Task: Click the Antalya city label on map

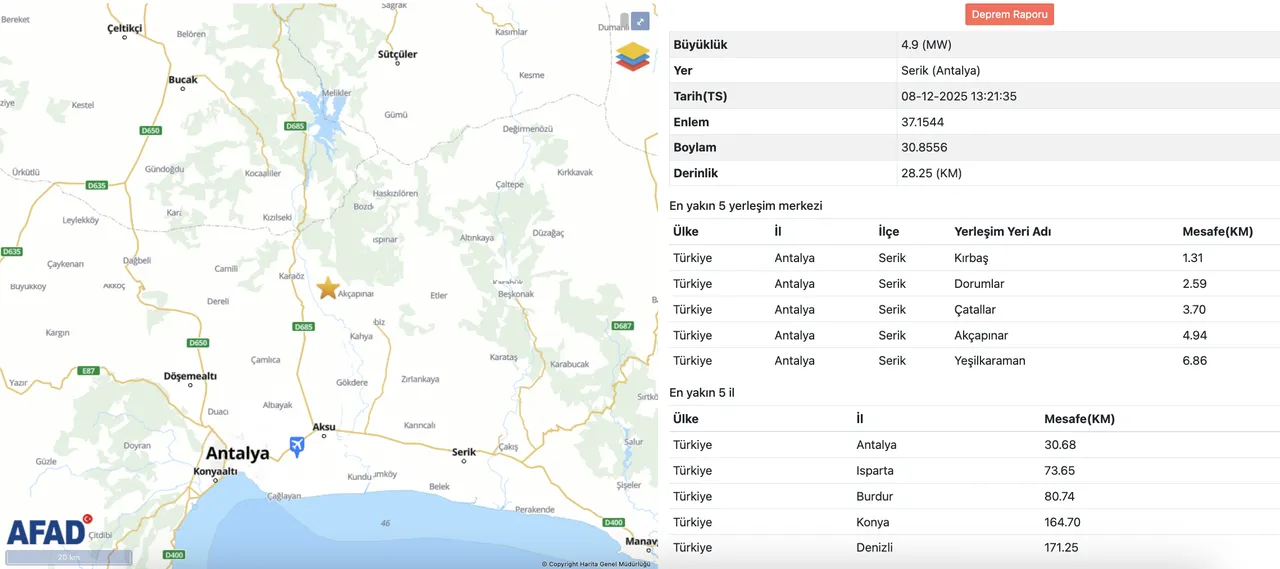Action: point(237,453)
